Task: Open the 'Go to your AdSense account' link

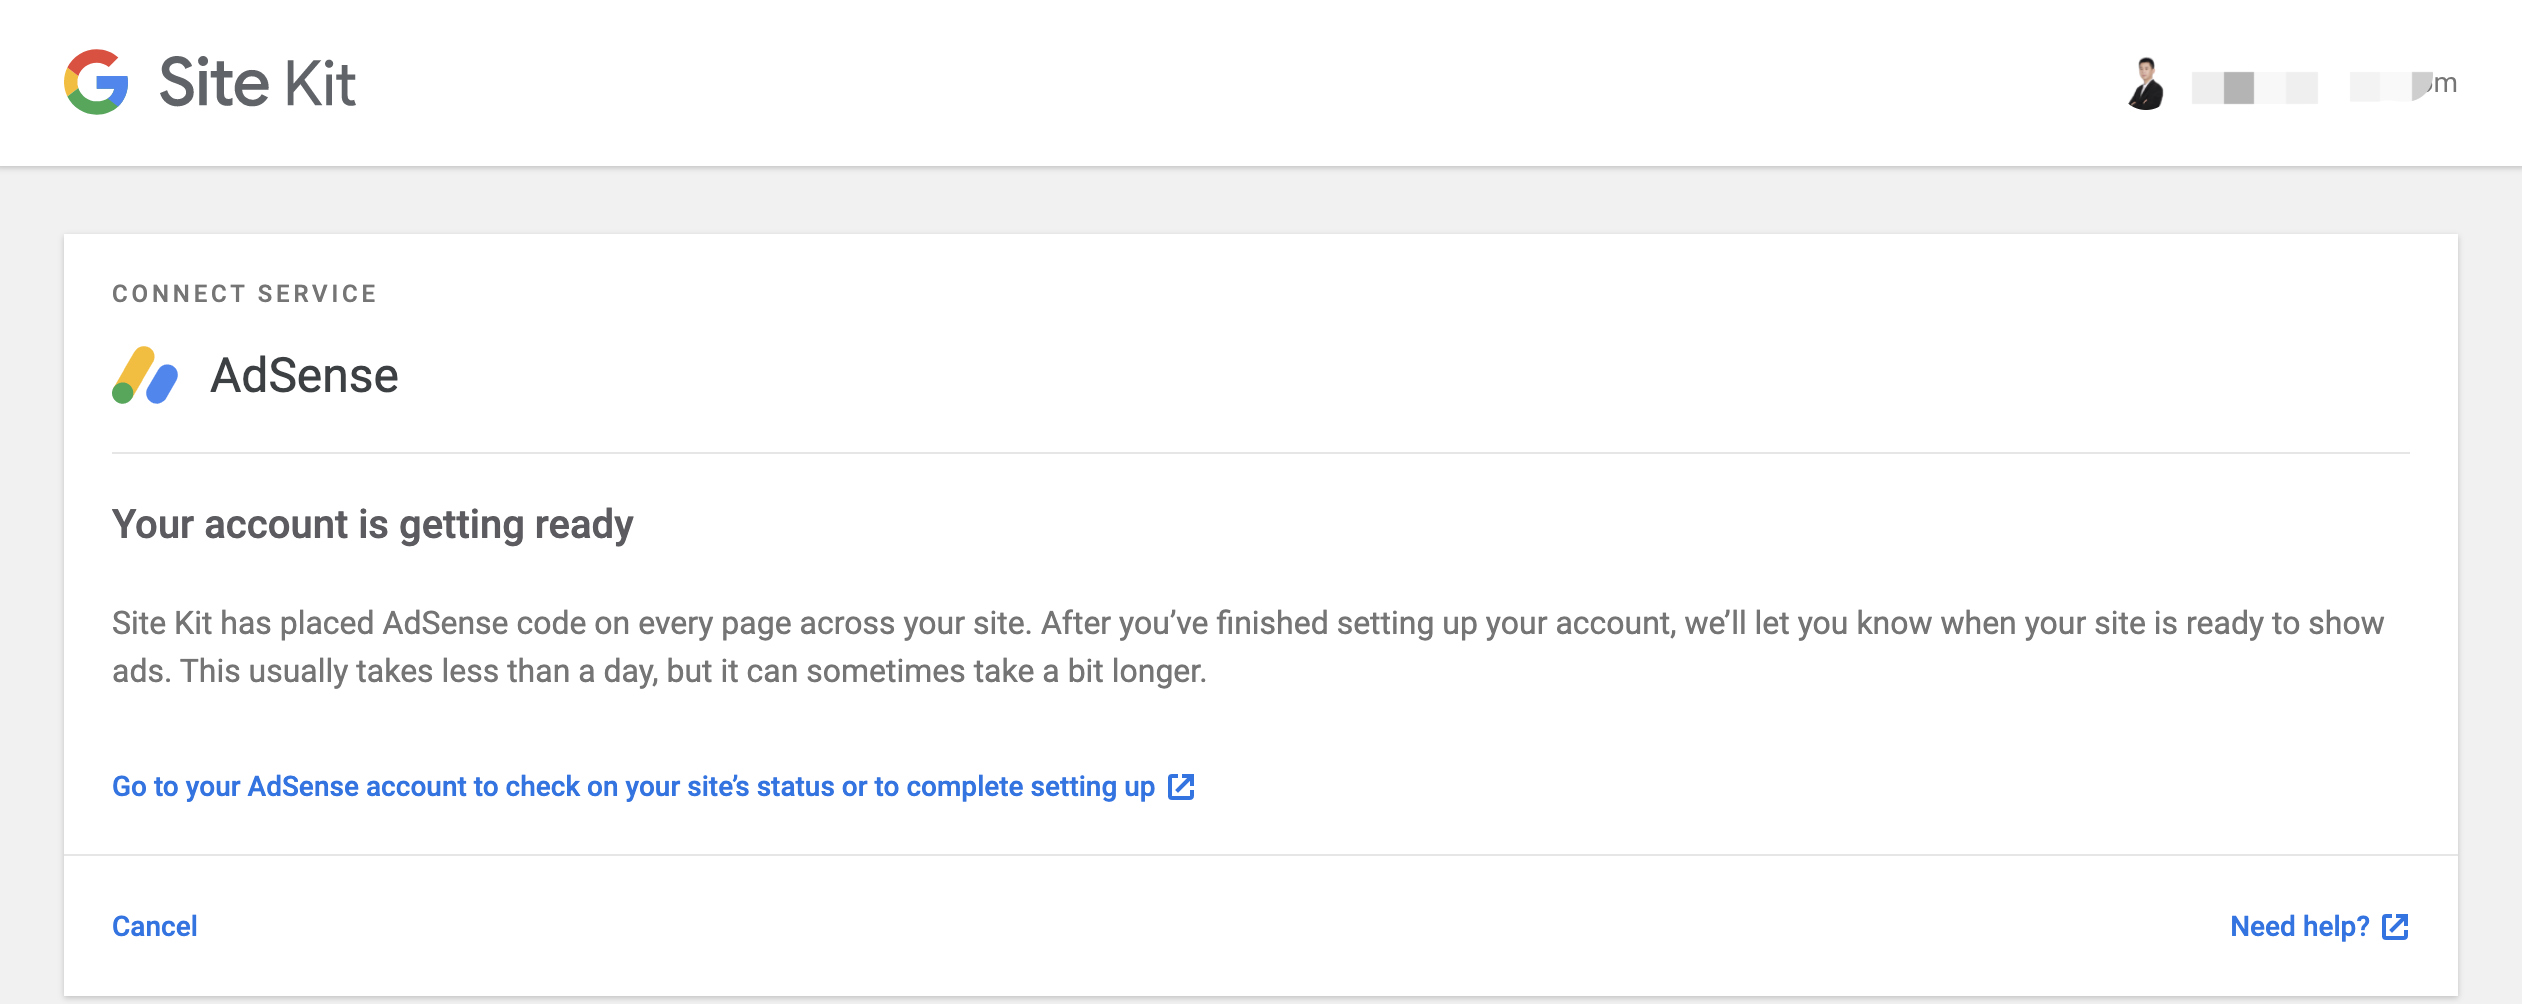Action: coord(653,787)
